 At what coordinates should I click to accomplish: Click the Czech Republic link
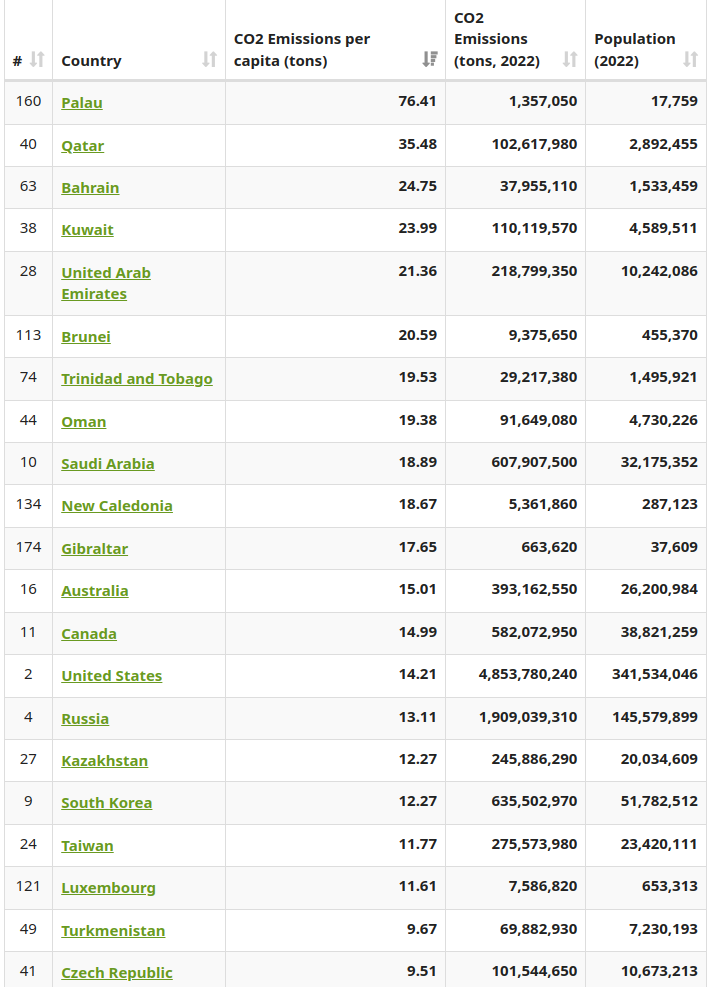click(116, 973)
